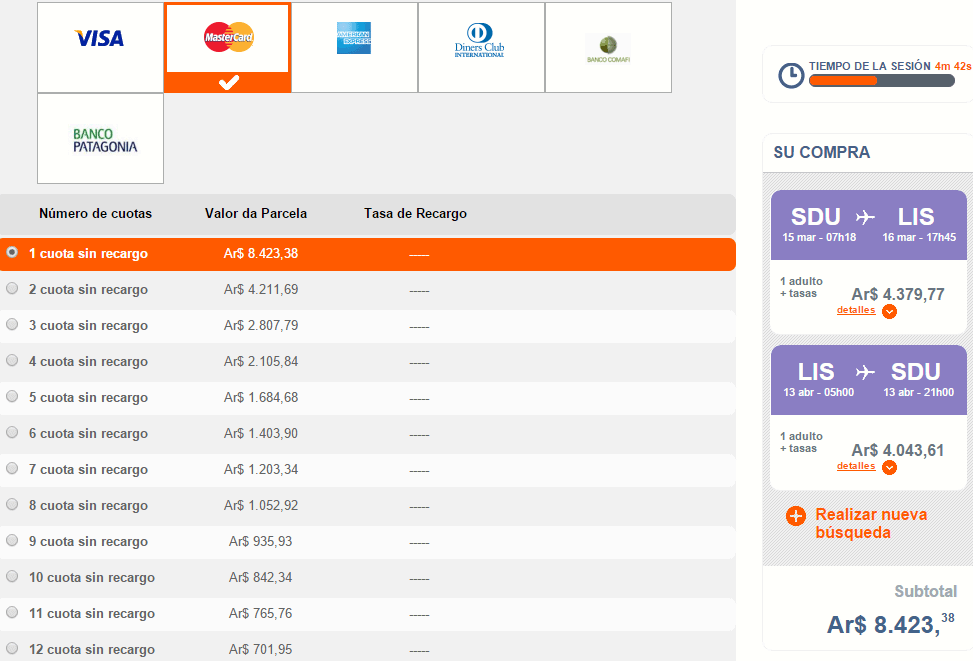Click the orange plus icon for new search
Viewport: 973px width, 661px height.
[796, 516]
